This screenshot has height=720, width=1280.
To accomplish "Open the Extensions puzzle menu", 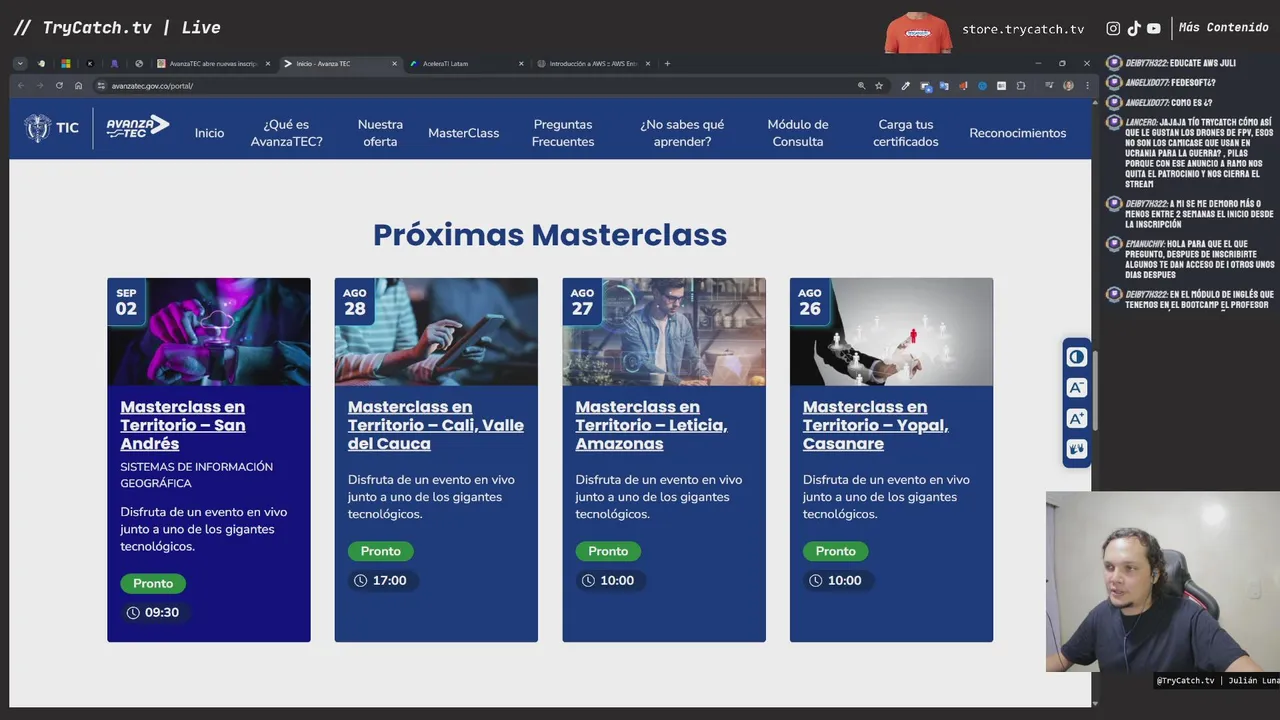I will coord(1021,86).
